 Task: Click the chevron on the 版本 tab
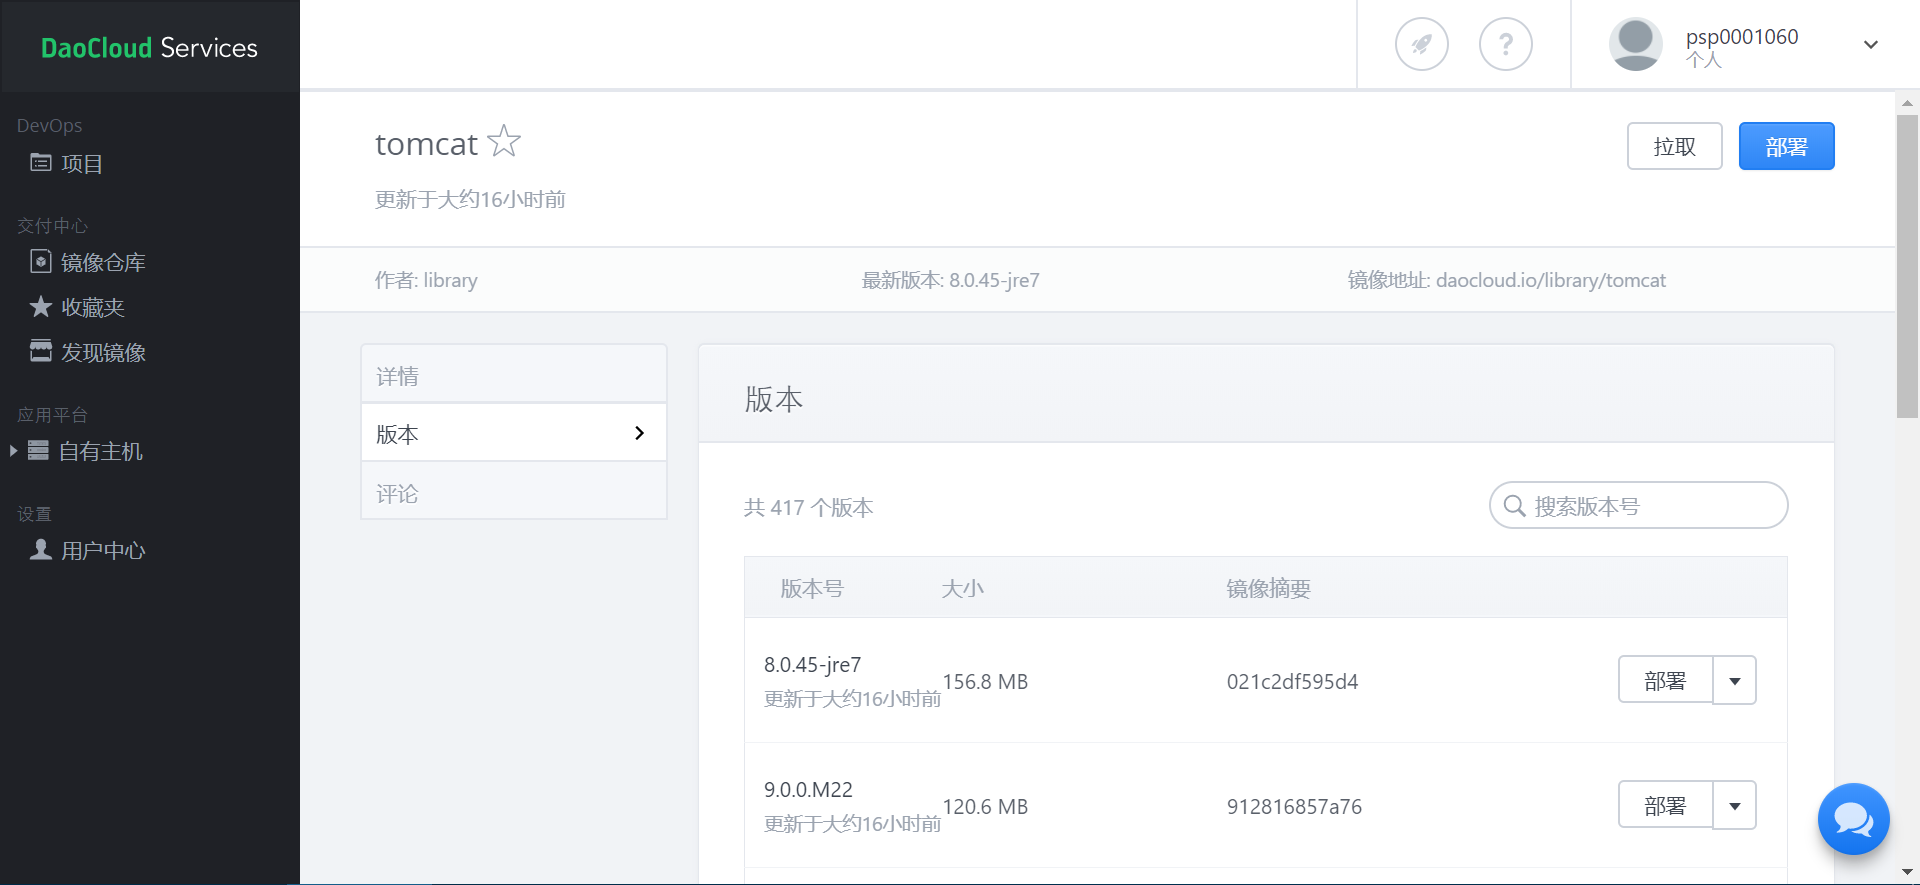coord(639,433)
